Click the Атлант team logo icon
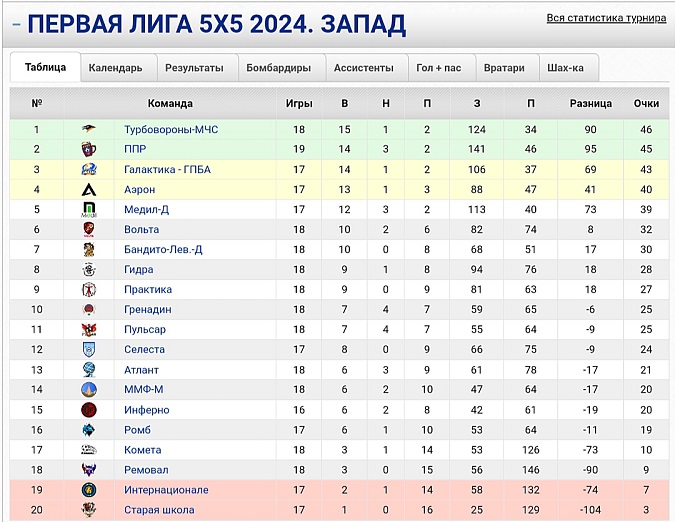 [89, 369]
